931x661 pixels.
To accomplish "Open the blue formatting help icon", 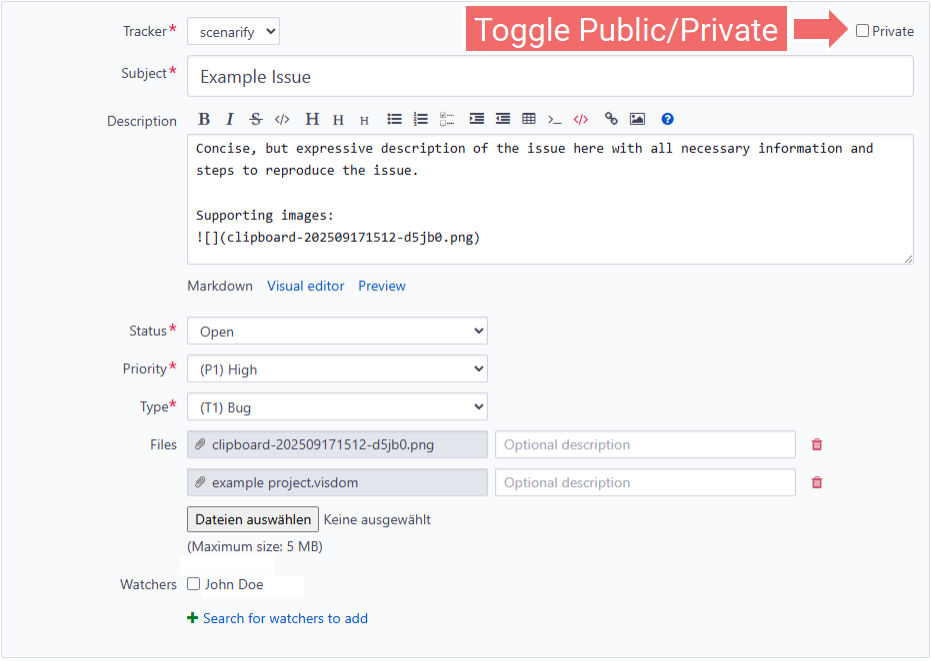I will tap(667, 119).
